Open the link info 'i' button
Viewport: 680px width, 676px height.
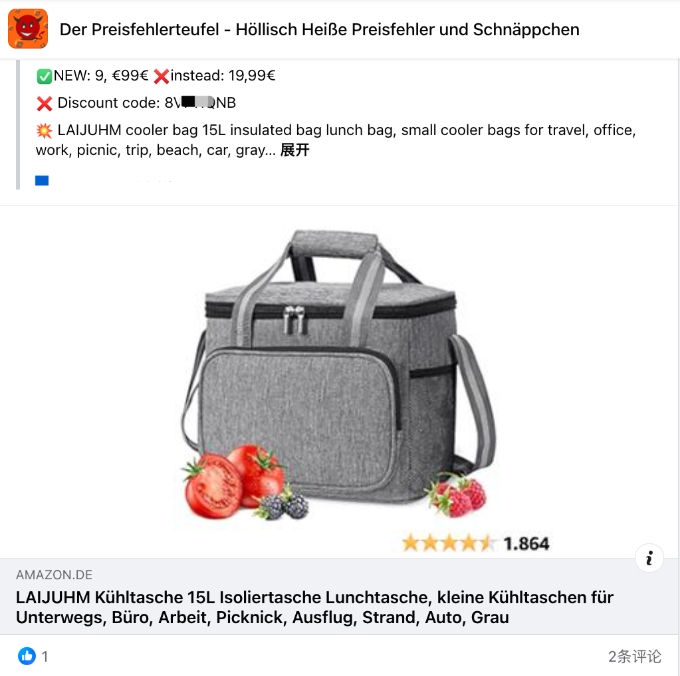tap(649, 558)
